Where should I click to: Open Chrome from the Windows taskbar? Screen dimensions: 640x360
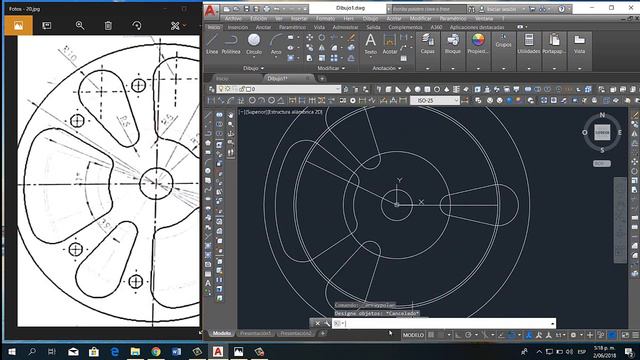156,351
